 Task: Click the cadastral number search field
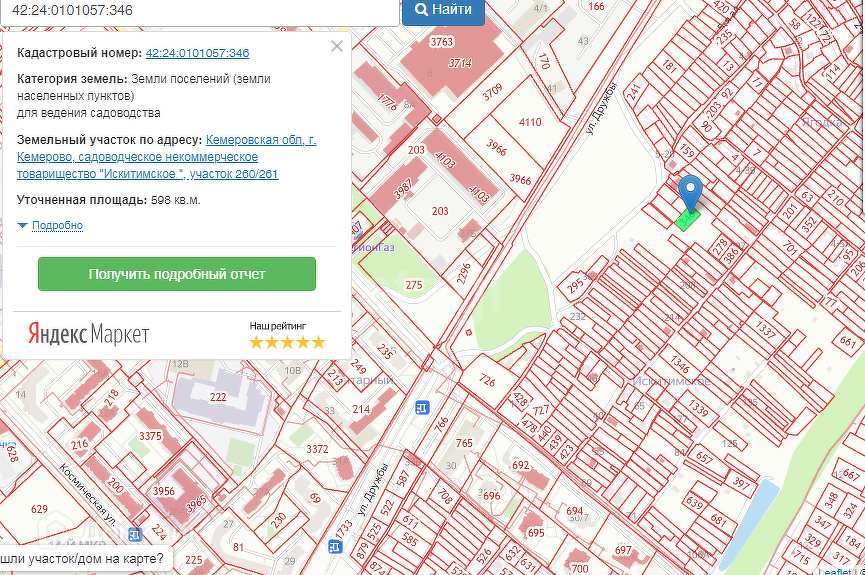[198, 10]
